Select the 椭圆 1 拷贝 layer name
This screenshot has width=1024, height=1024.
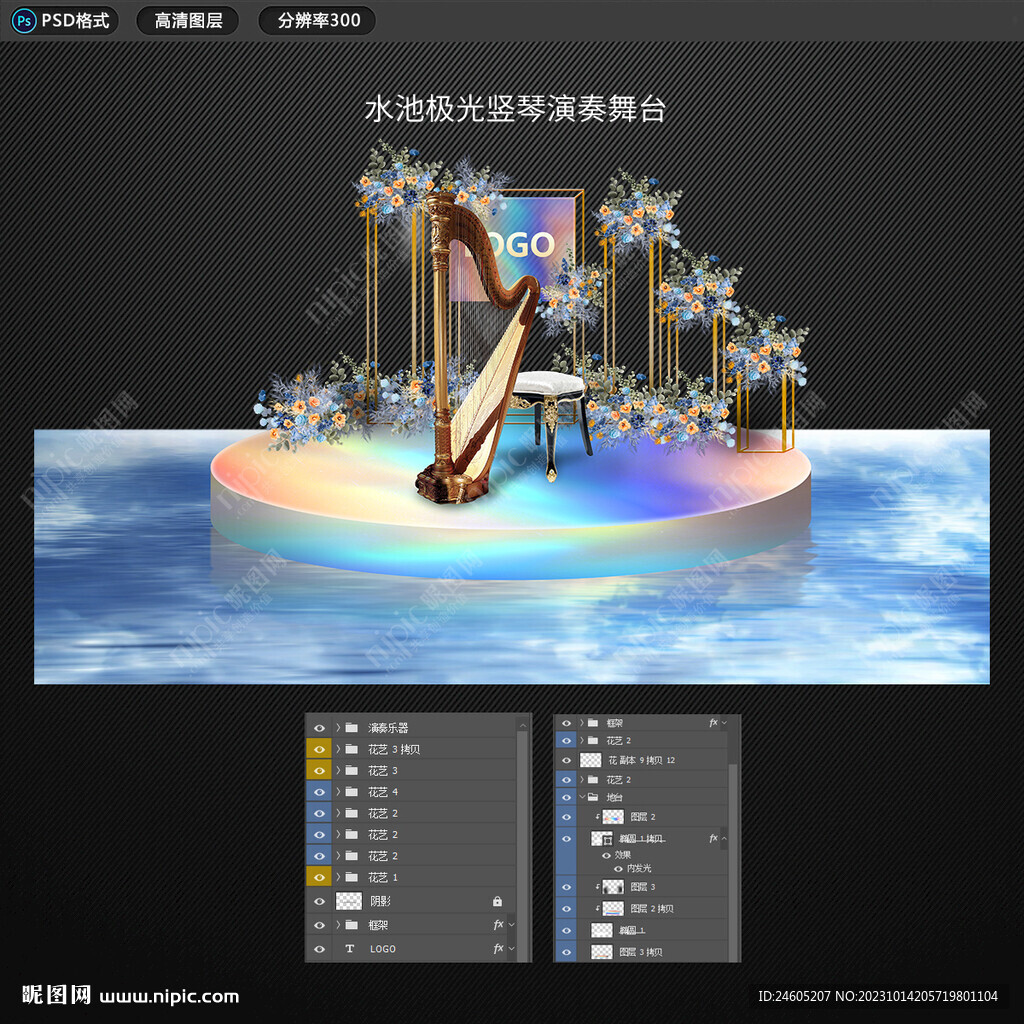pos(641,839)
